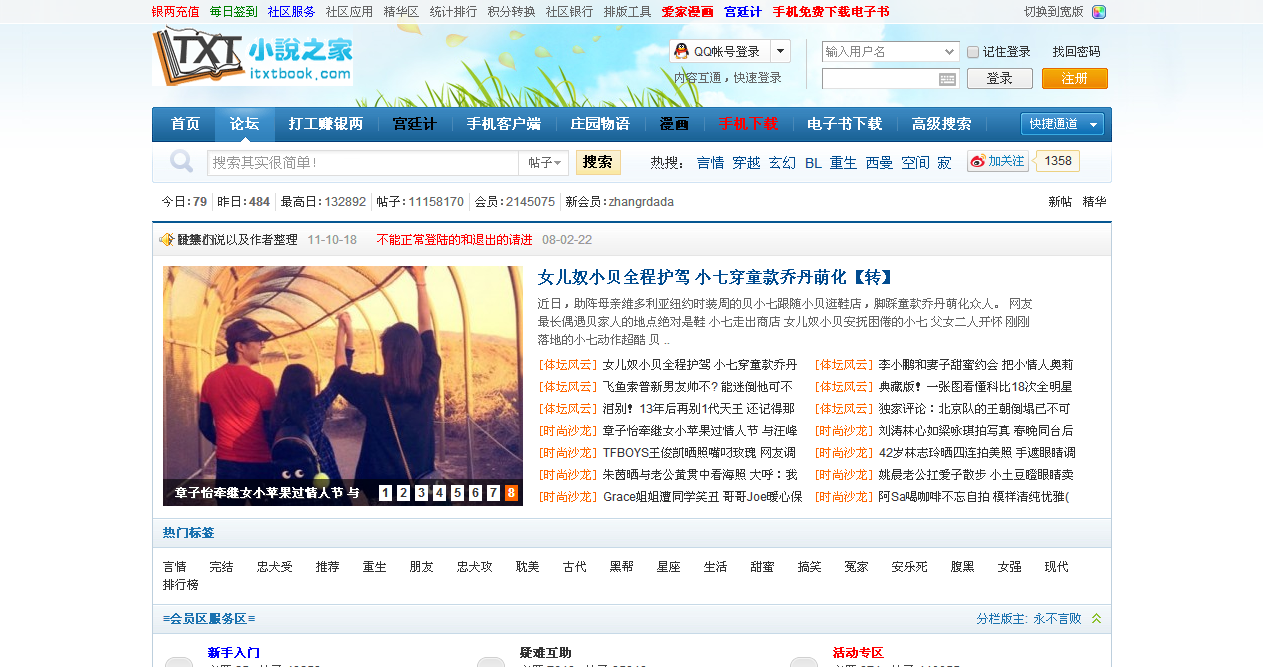
Task: Select highlighted slide number 8
Action: [512, 493]
